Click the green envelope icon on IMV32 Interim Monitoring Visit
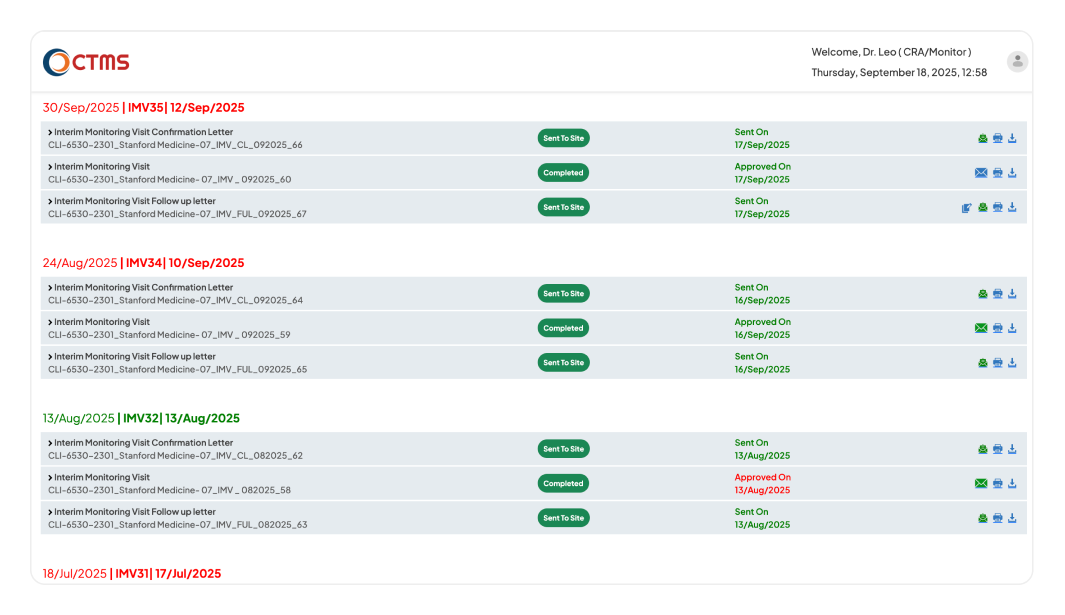The height and width of the screenshot is (615, 1065). point(981,483)
